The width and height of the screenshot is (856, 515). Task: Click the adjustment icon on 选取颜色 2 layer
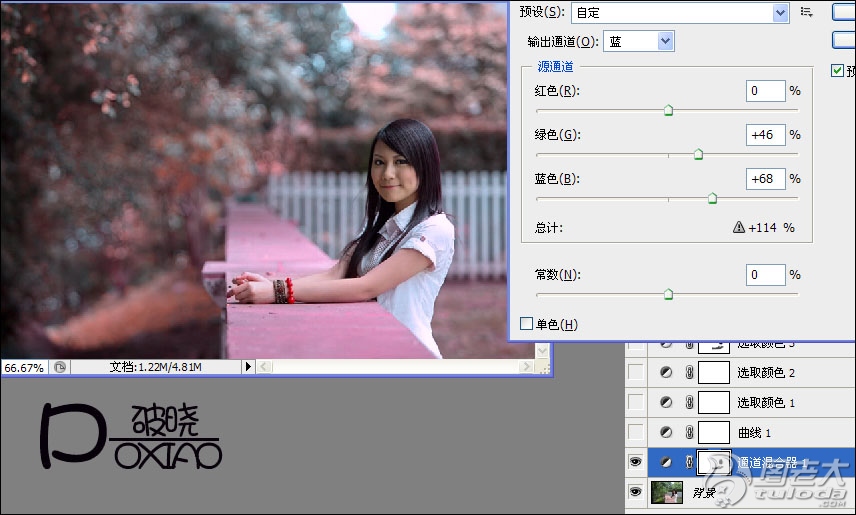[x=666, y=372]
